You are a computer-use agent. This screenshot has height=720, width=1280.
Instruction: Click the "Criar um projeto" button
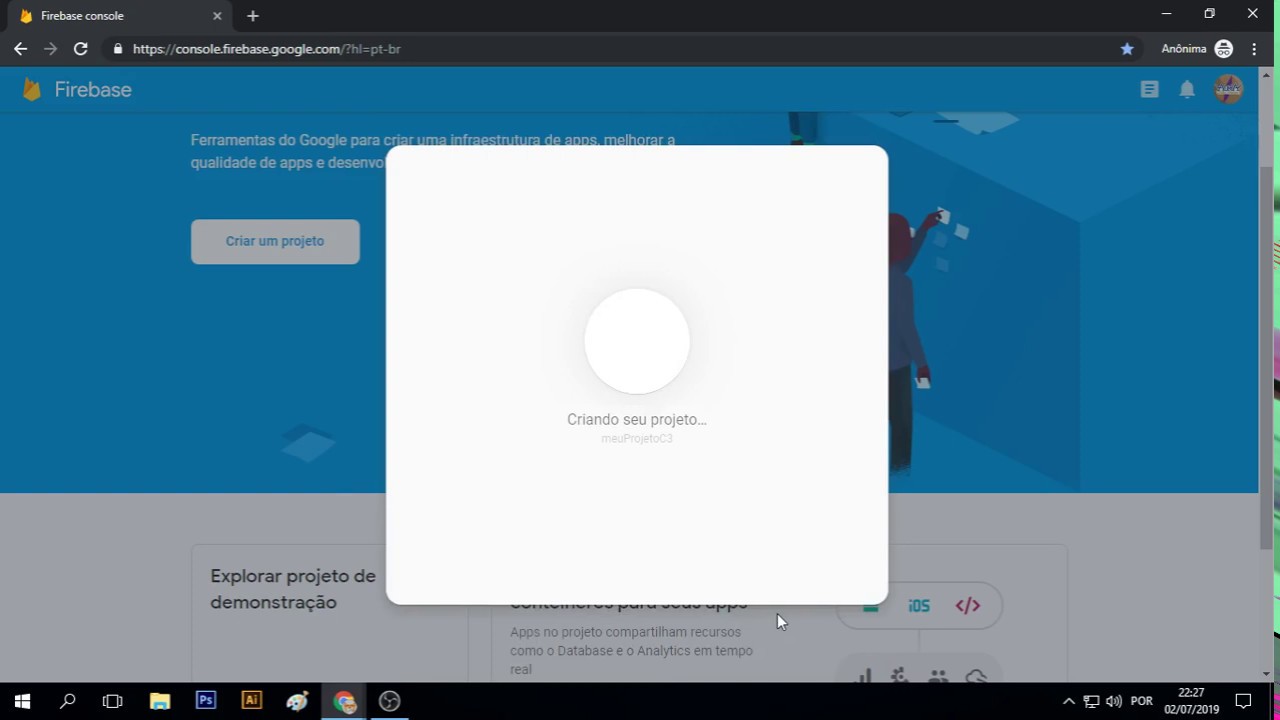click(x=275, y=241)
